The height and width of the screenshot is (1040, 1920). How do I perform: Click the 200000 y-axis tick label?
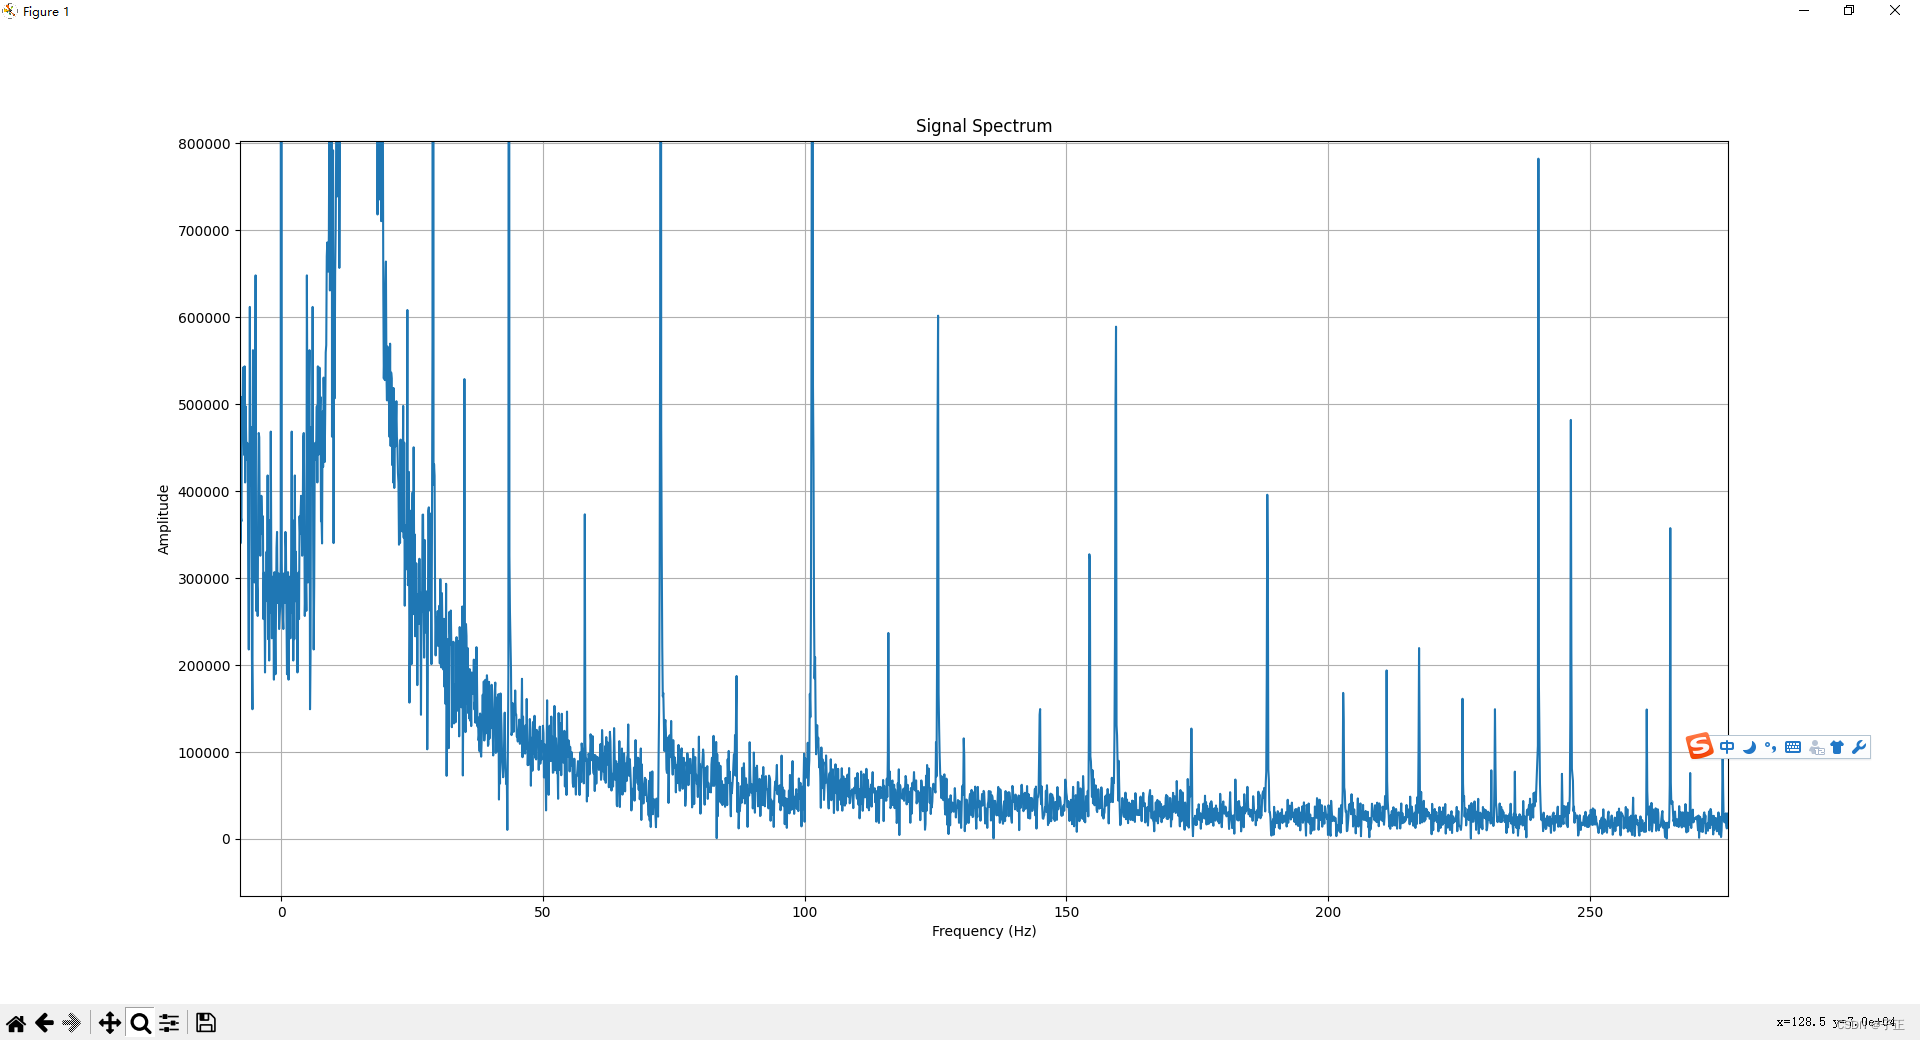204,666
